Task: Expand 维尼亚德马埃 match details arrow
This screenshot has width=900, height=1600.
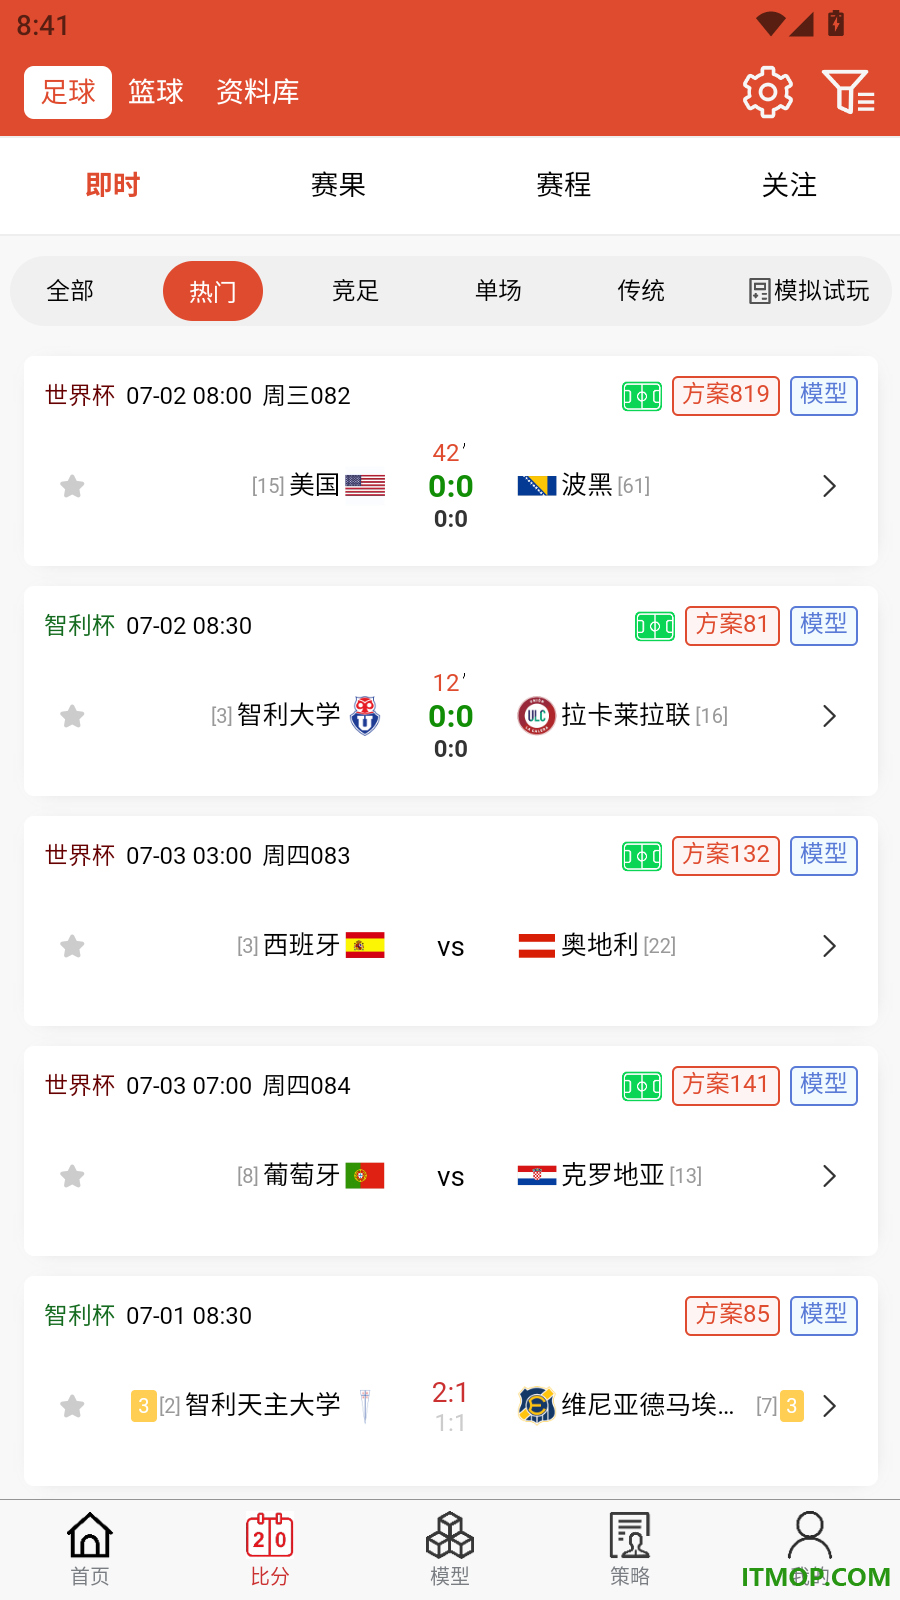Action: point(829,1406)
